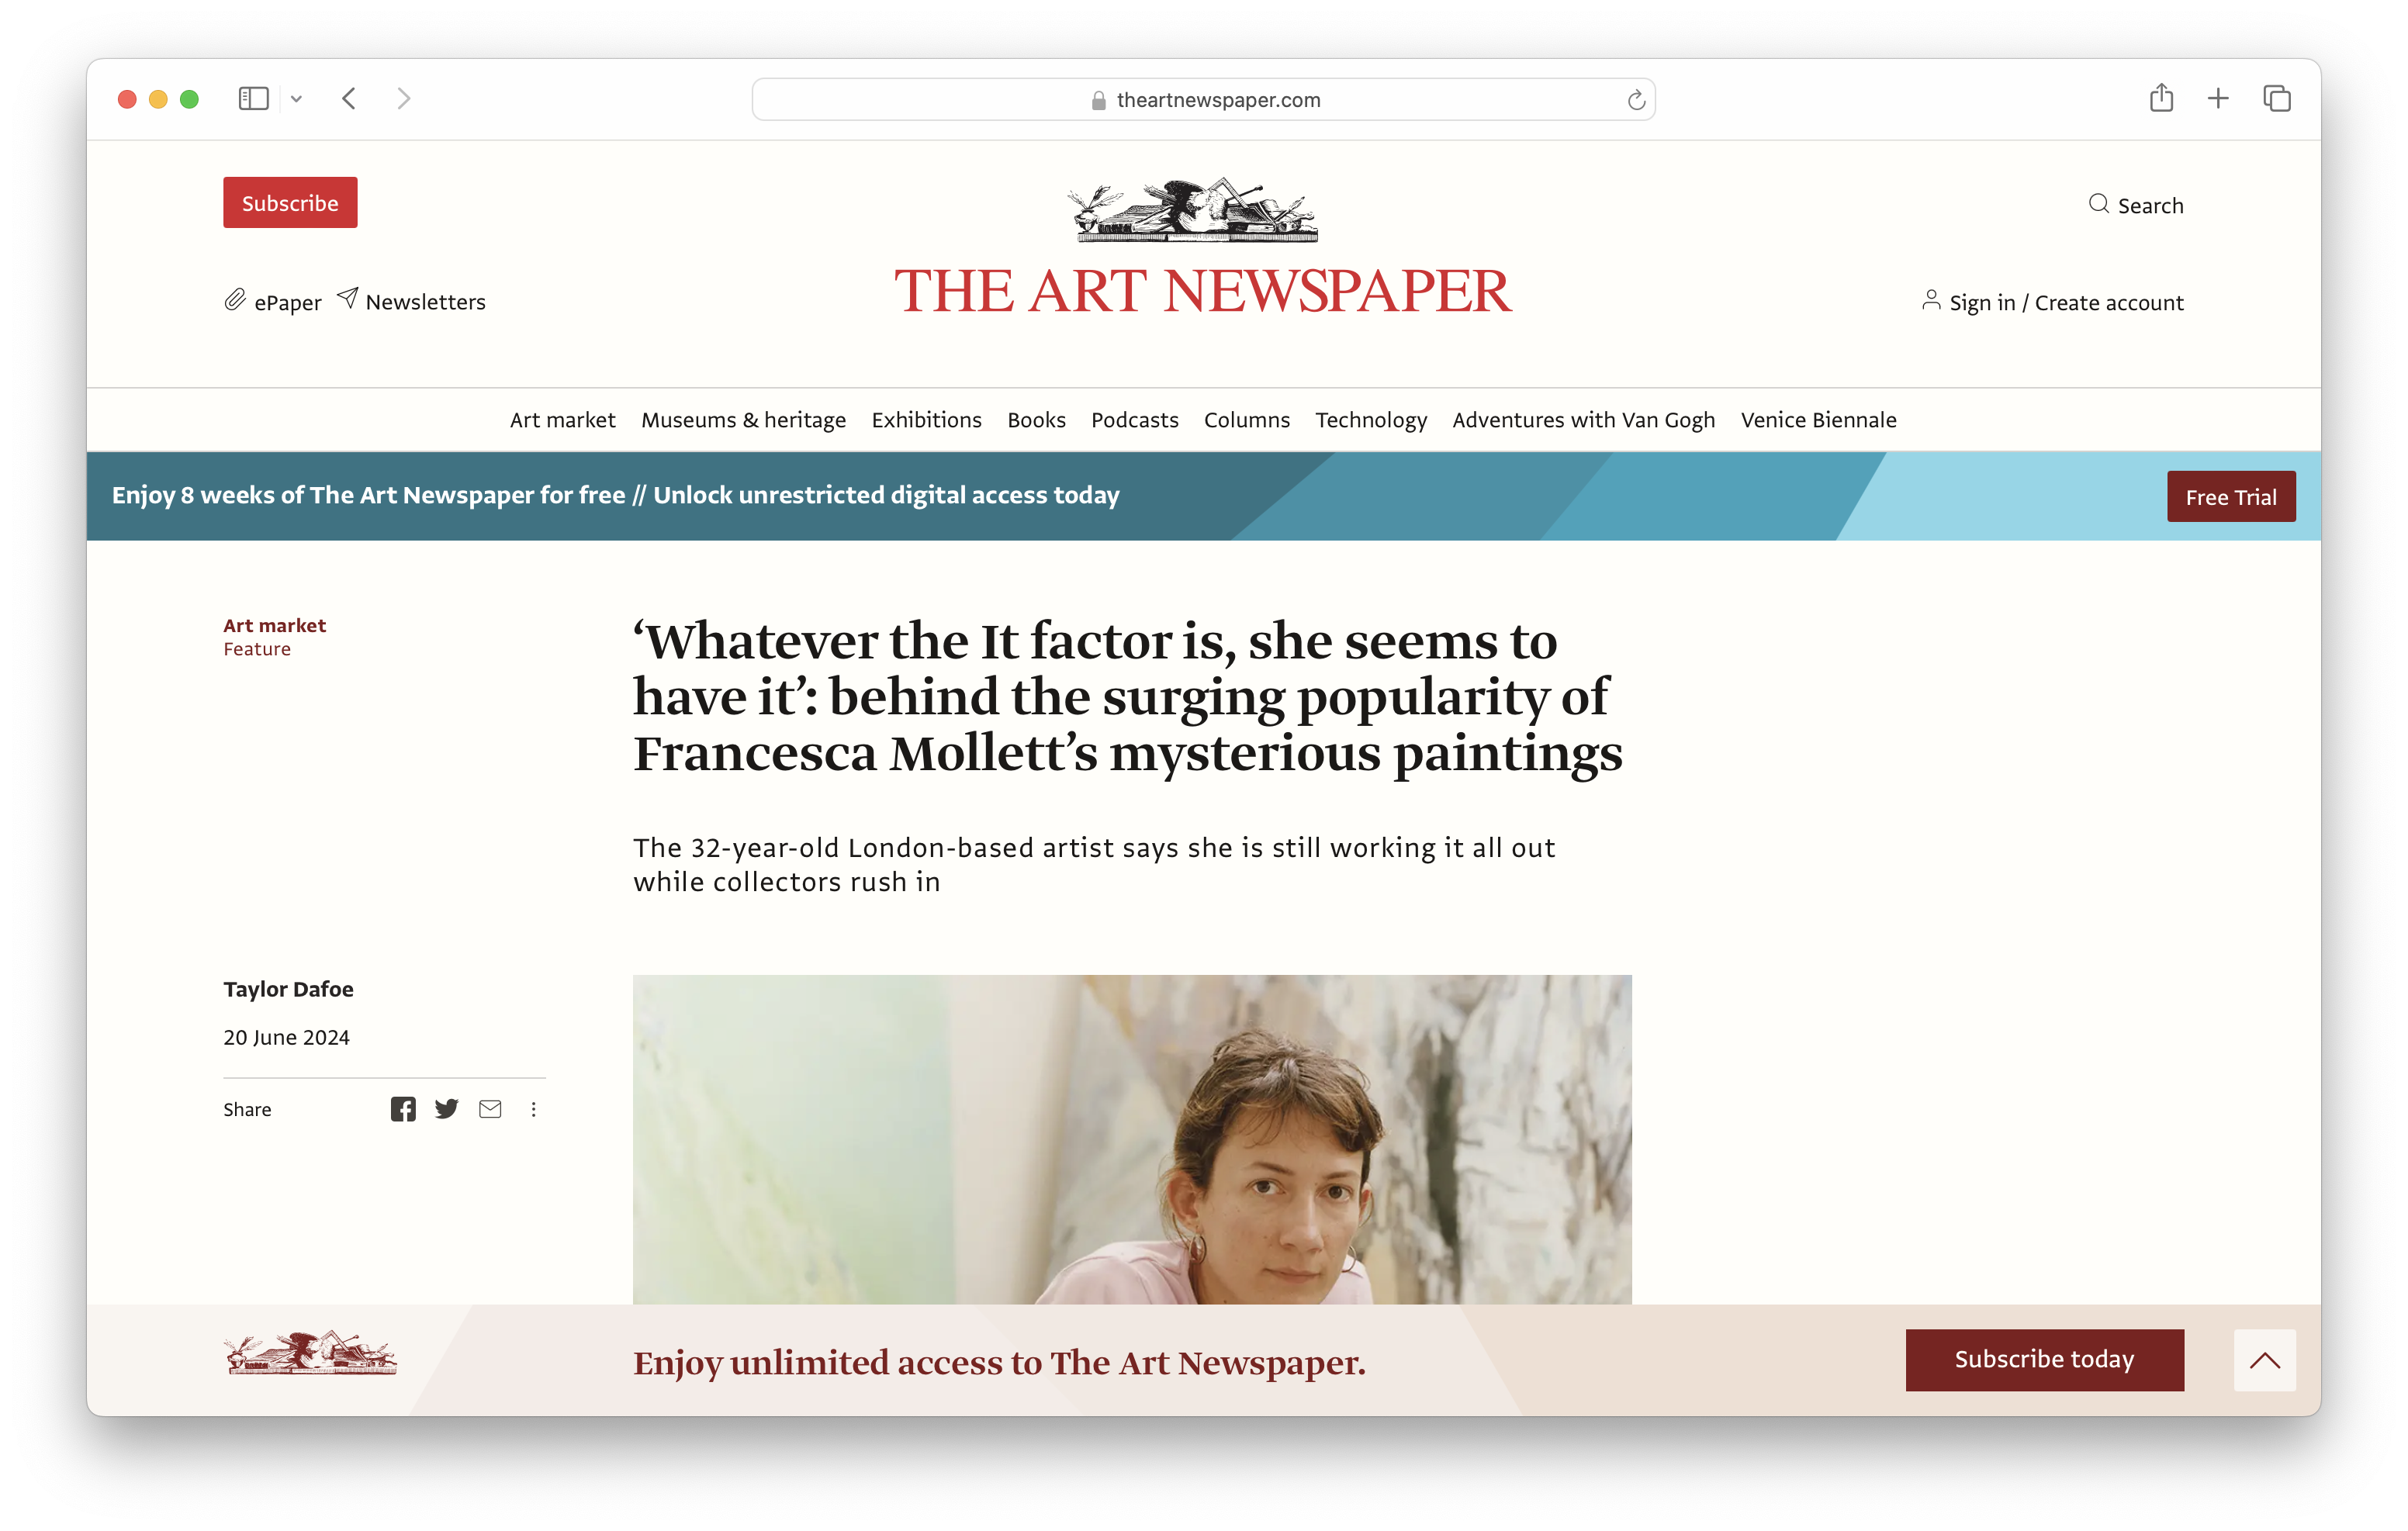Click the lock icon in address bar

pos(1098,100)
